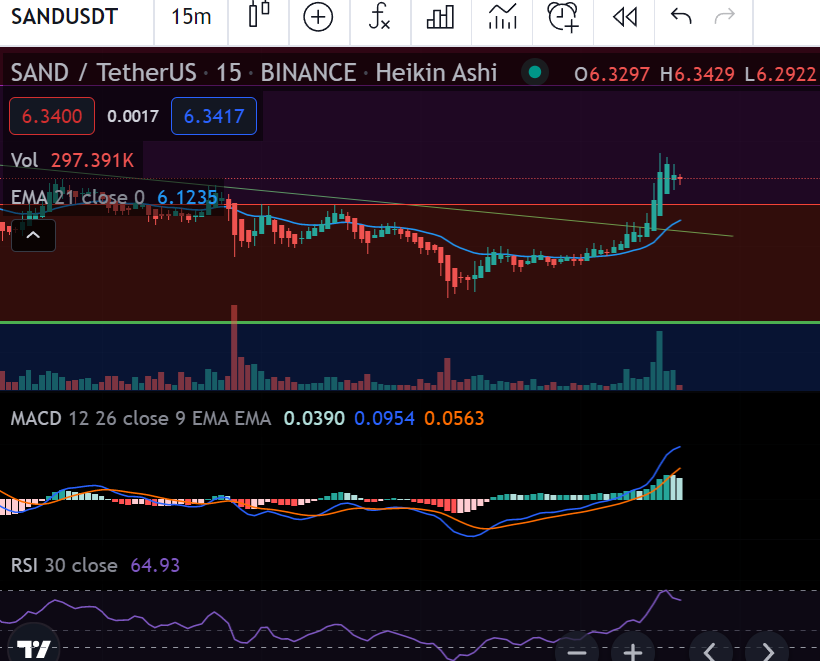Click the RSI value 64.93
The image size is (820, 661).
[x=155, y=565]
